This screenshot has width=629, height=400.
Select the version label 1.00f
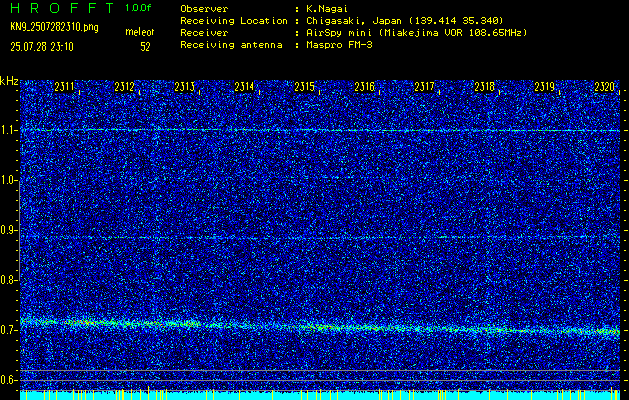pos(138,8)
